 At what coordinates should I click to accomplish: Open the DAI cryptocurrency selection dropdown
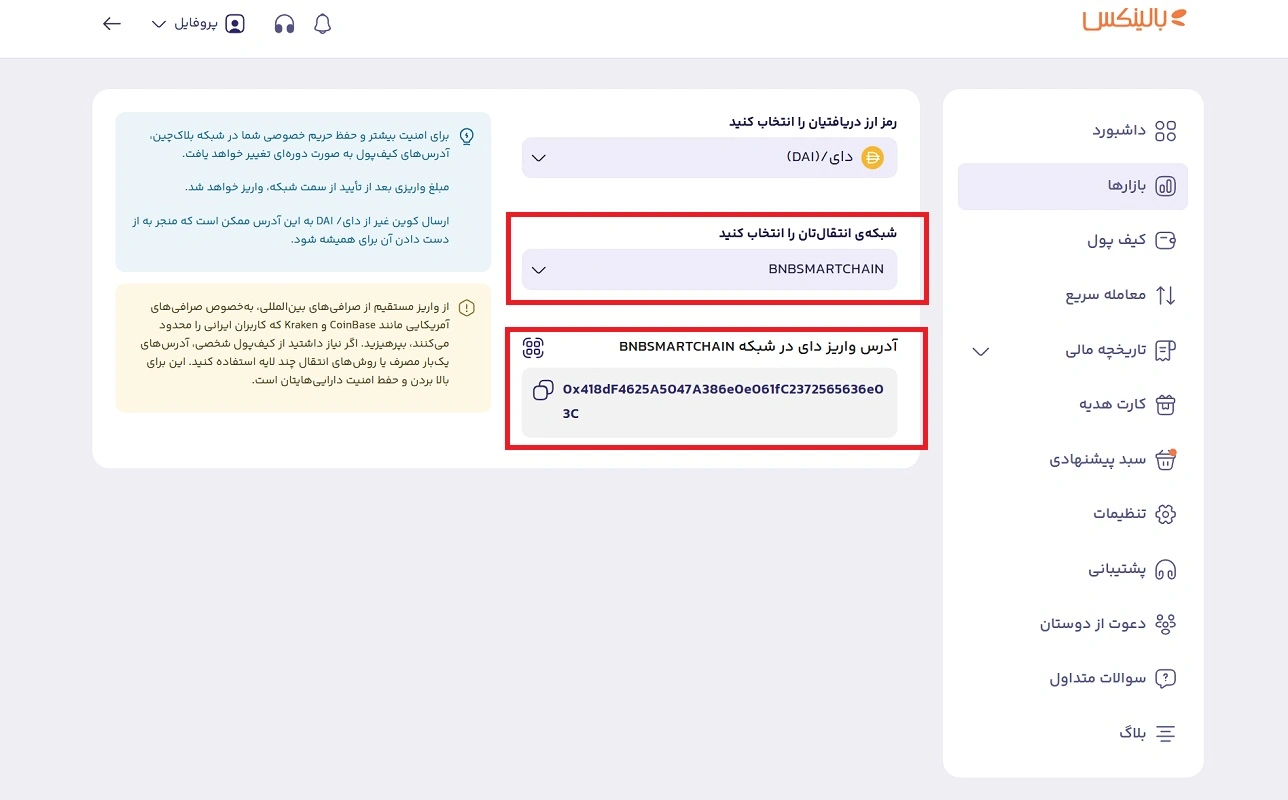pos(709,158)
